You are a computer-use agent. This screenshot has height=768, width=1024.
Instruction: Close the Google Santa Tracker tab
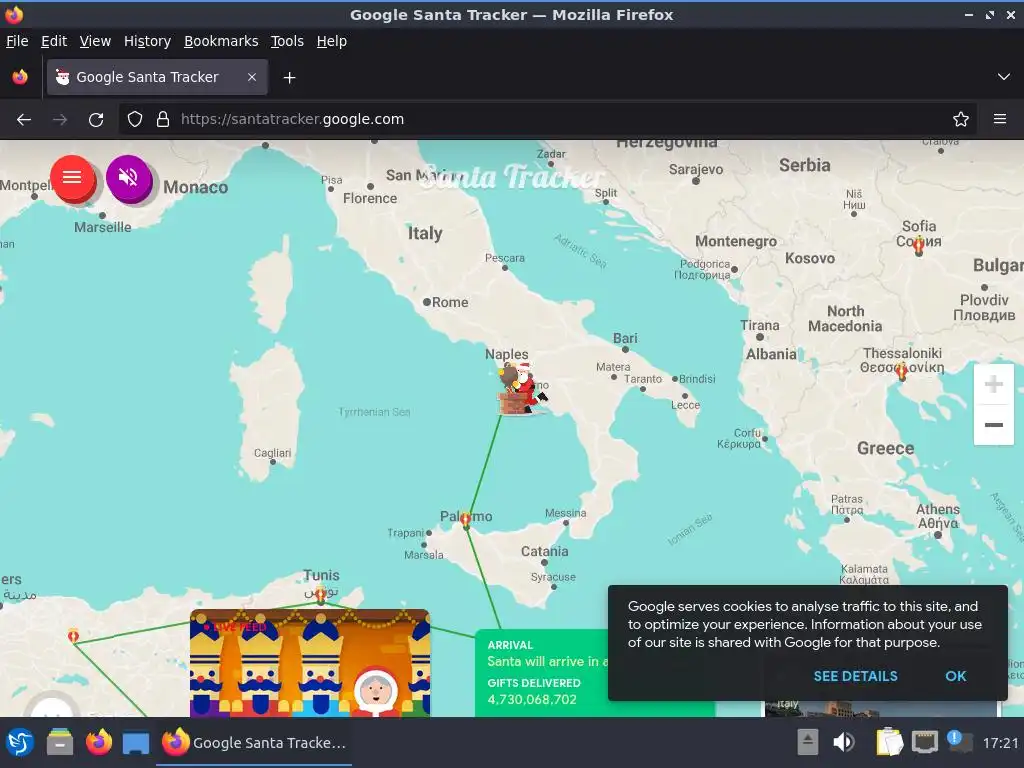point(252,77)
